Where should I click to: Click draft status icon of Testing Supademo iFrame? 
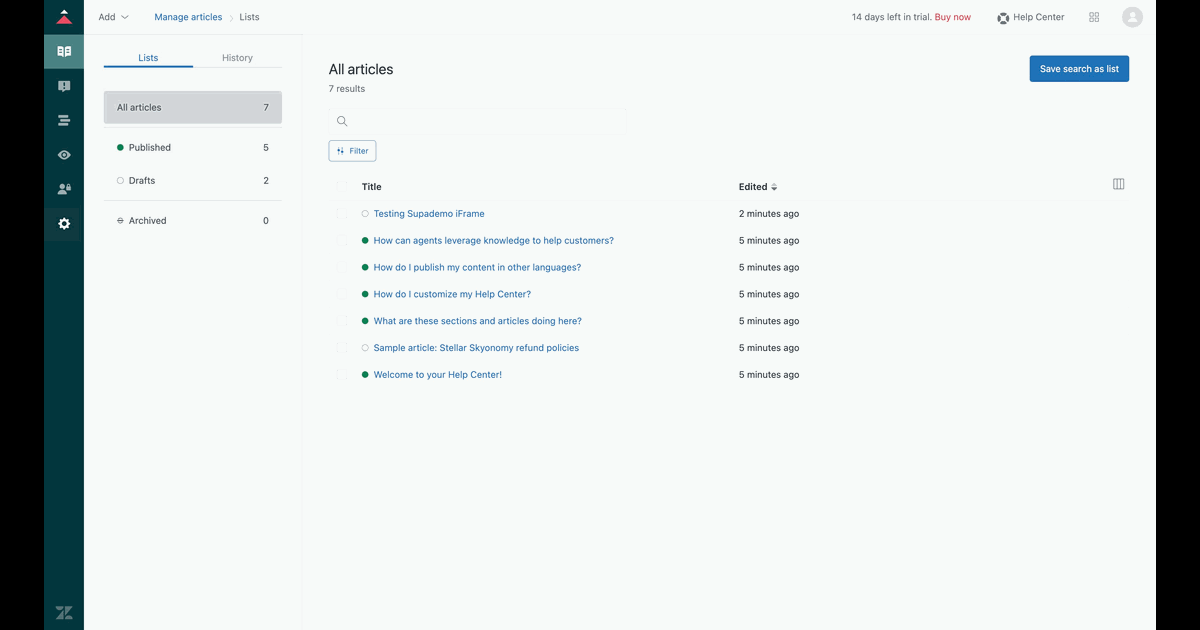pyautogui.click(x=365, y=214)
